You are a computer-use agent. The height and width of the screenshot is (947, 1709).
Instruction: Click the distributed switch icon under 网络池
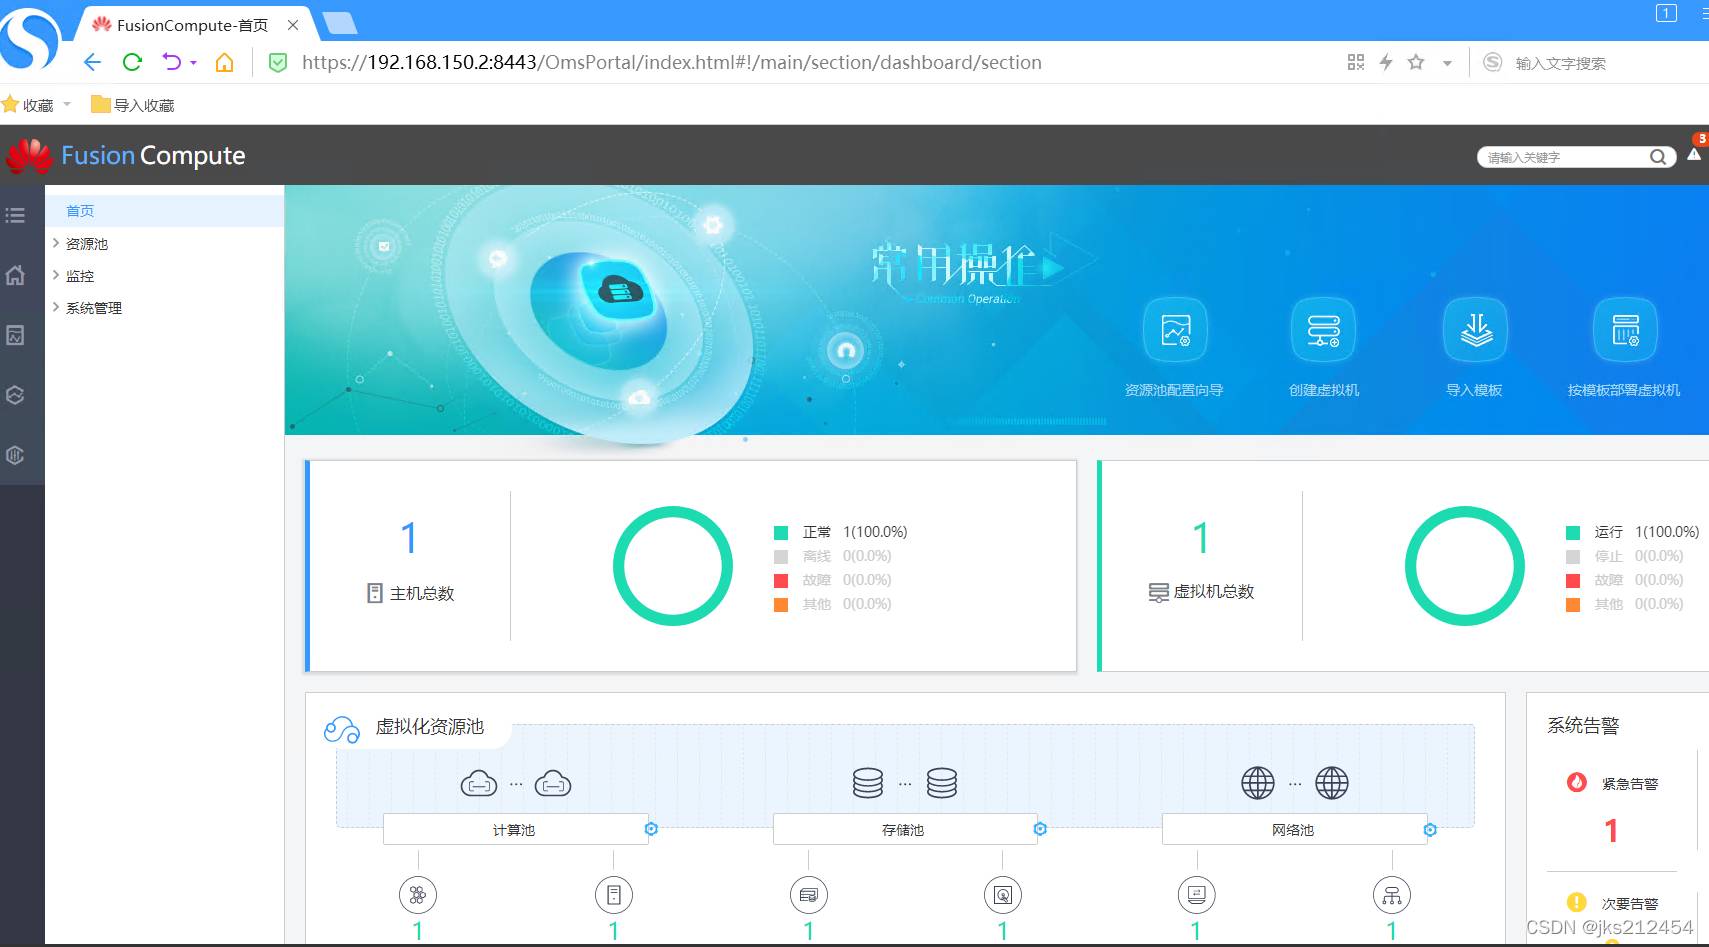(1197, 895)
